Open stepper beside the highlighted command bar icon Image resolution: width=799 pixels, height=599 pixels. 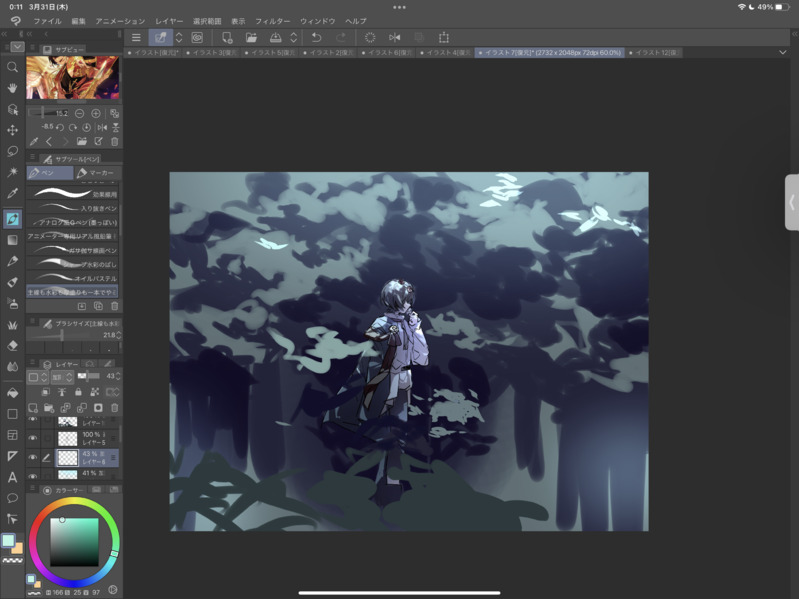pos(179,37)
